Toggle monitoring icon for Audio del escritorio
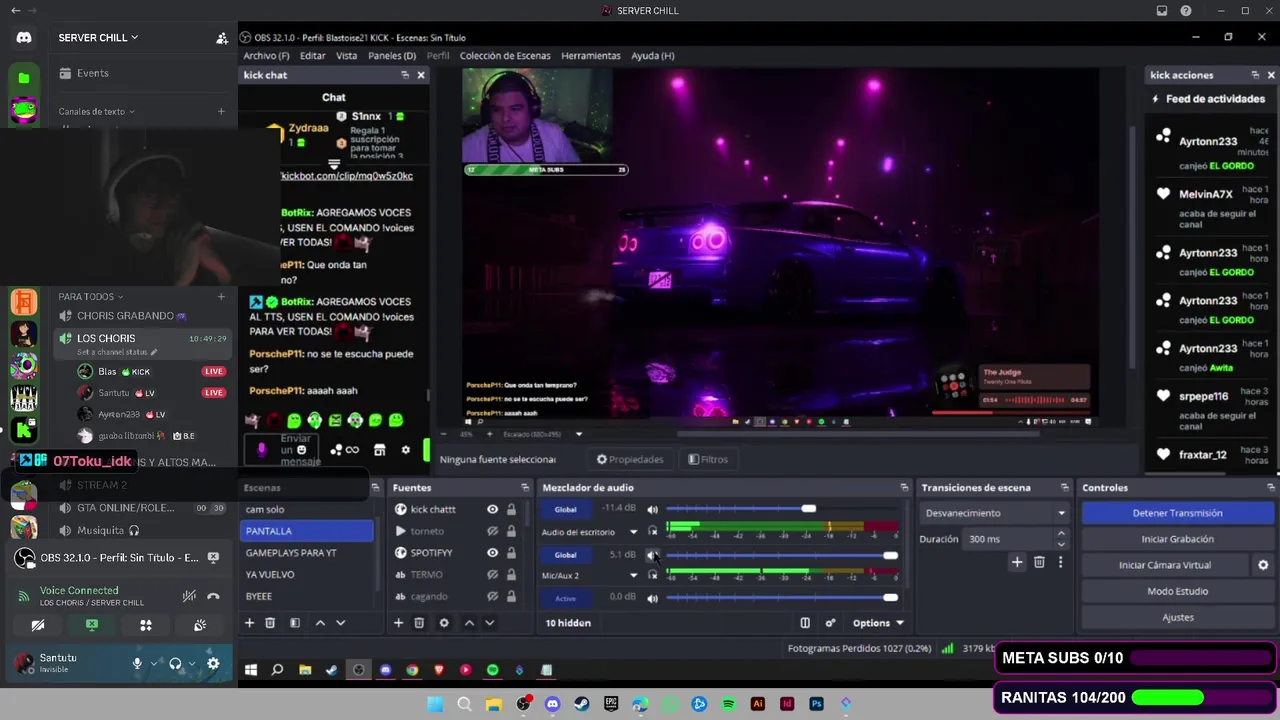Viewport: 1280px width, 720px height. [653, 532]
